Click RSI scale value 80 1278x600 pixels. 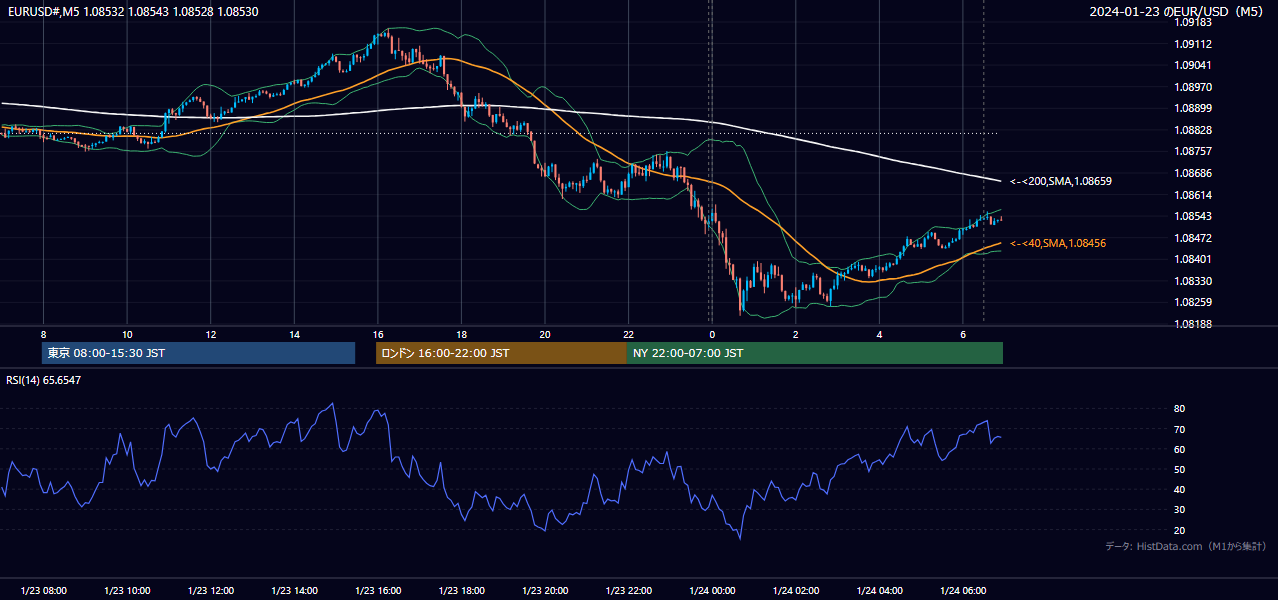coord(1179,409)
